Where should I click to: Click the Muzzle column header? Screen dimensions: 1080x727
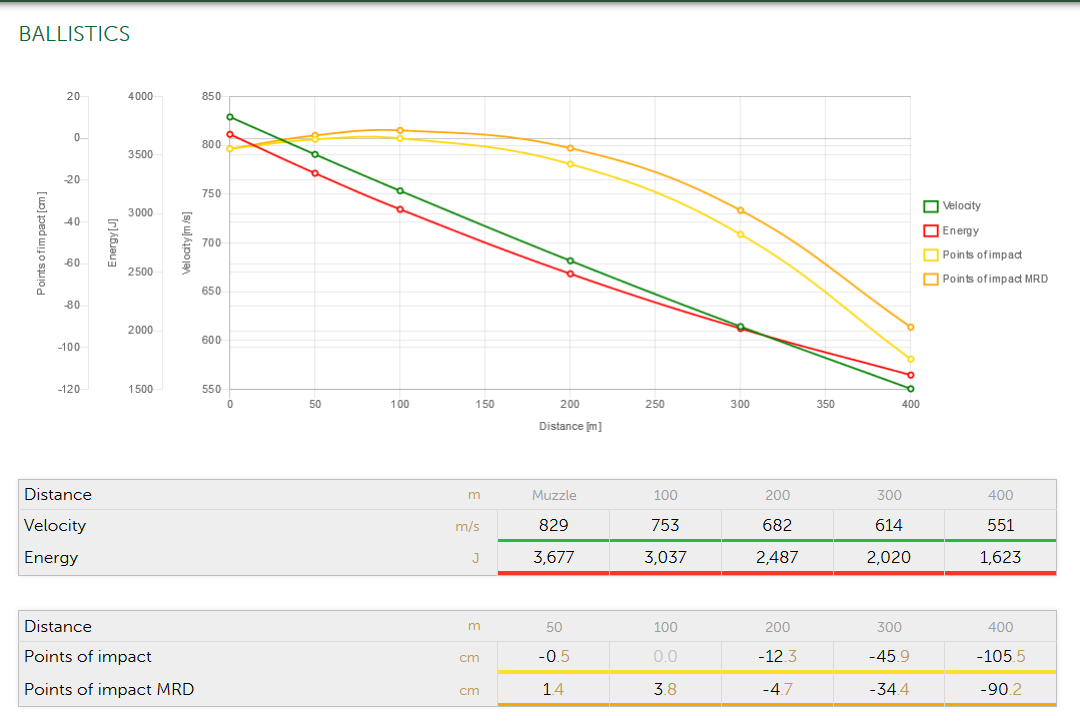click(554, 495)
